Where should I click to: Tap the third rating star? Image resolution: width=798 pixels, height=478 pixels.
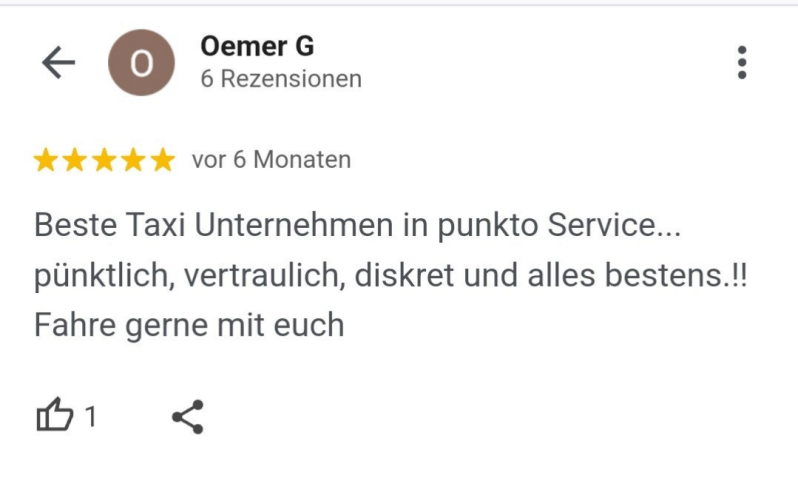[x=104, y=160]
